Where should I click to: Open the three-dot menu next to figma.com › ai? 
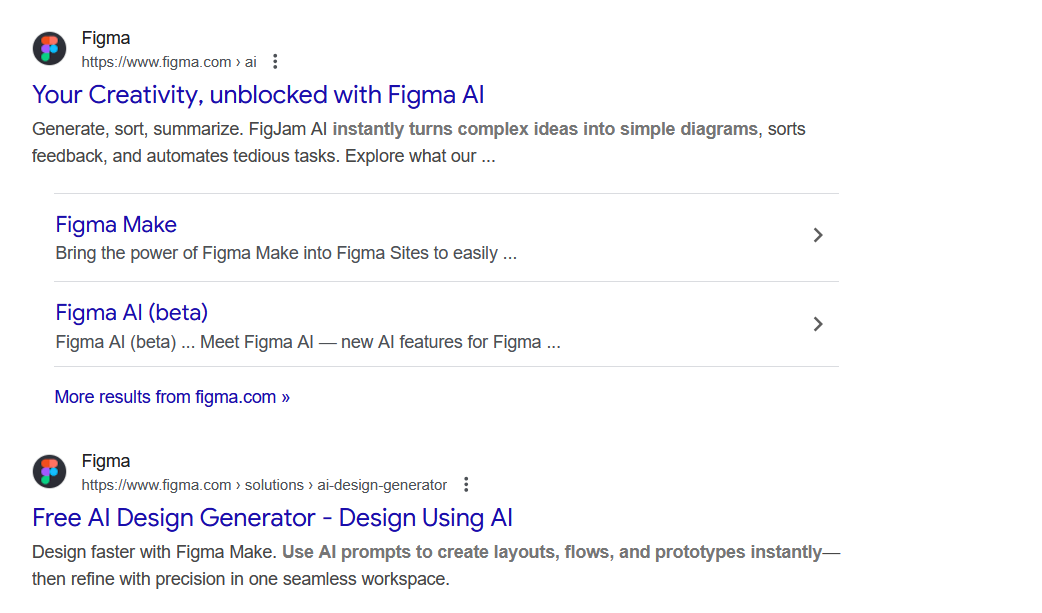point(275,62)
